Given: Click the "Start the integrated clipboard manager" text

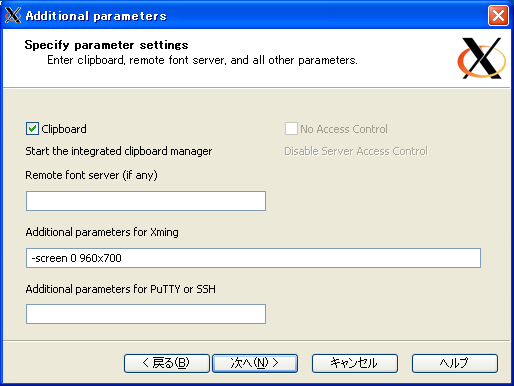Looking at the screenshot, I should coord(119,151).
